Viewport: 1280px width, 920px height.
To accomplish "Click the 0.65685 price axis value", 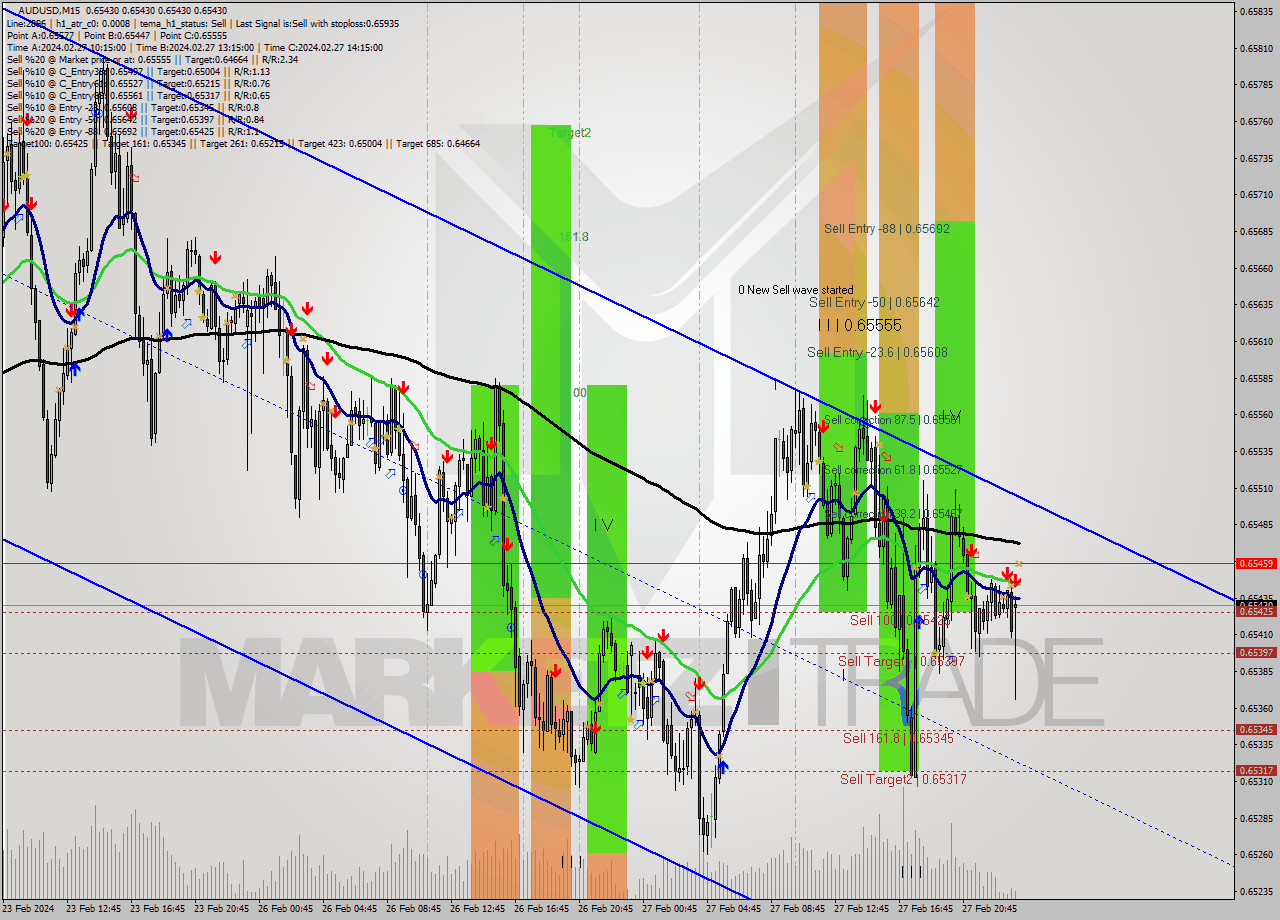I will pyautogui.click(x=1257, y=231).
